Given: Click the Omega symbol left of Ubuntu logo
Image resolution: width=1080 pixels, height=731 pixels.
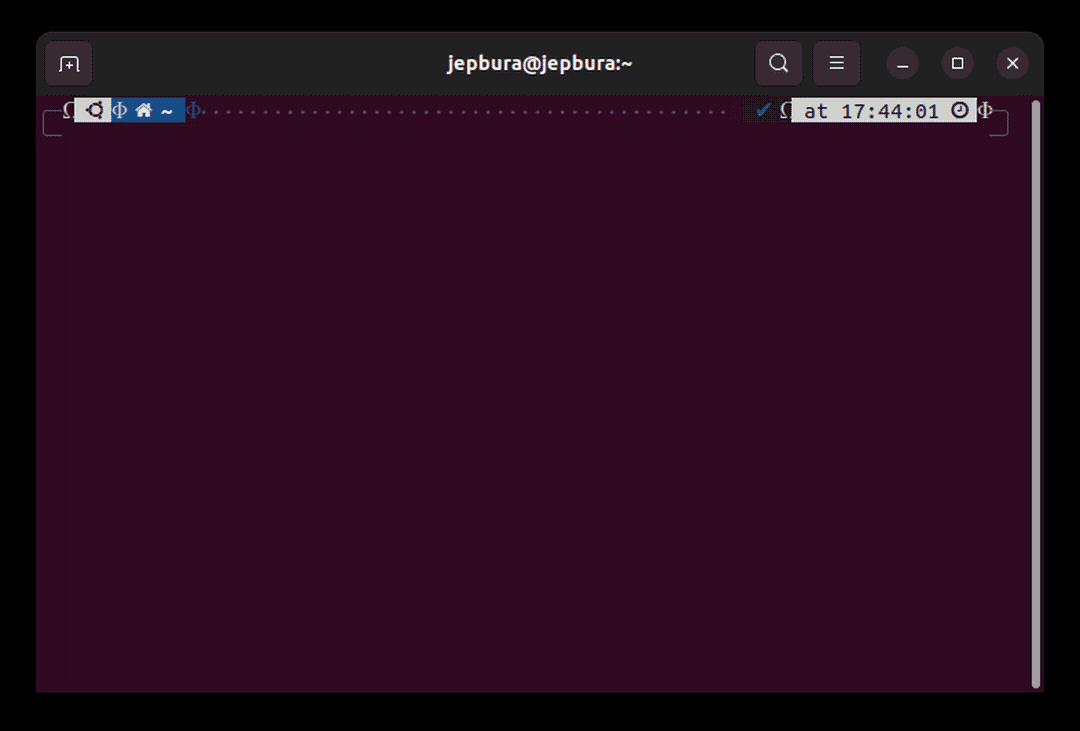Looking at the screenshot, I should coord(67,110).
